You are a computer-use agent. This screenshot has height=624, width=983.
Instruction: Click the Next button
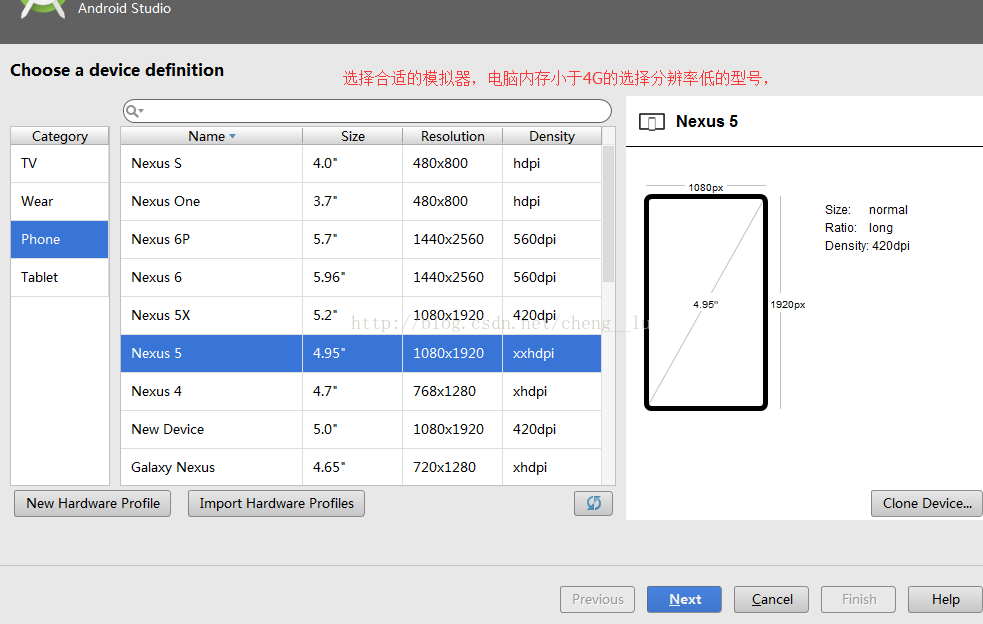(x=684, y=600)
